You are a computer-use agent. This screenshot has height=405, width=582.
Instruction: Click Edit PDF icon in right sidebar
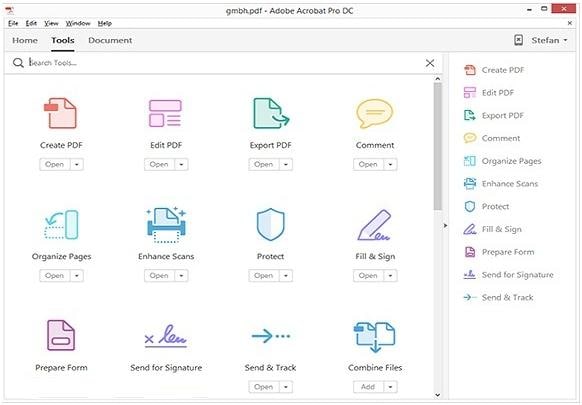tap(470, 92)
